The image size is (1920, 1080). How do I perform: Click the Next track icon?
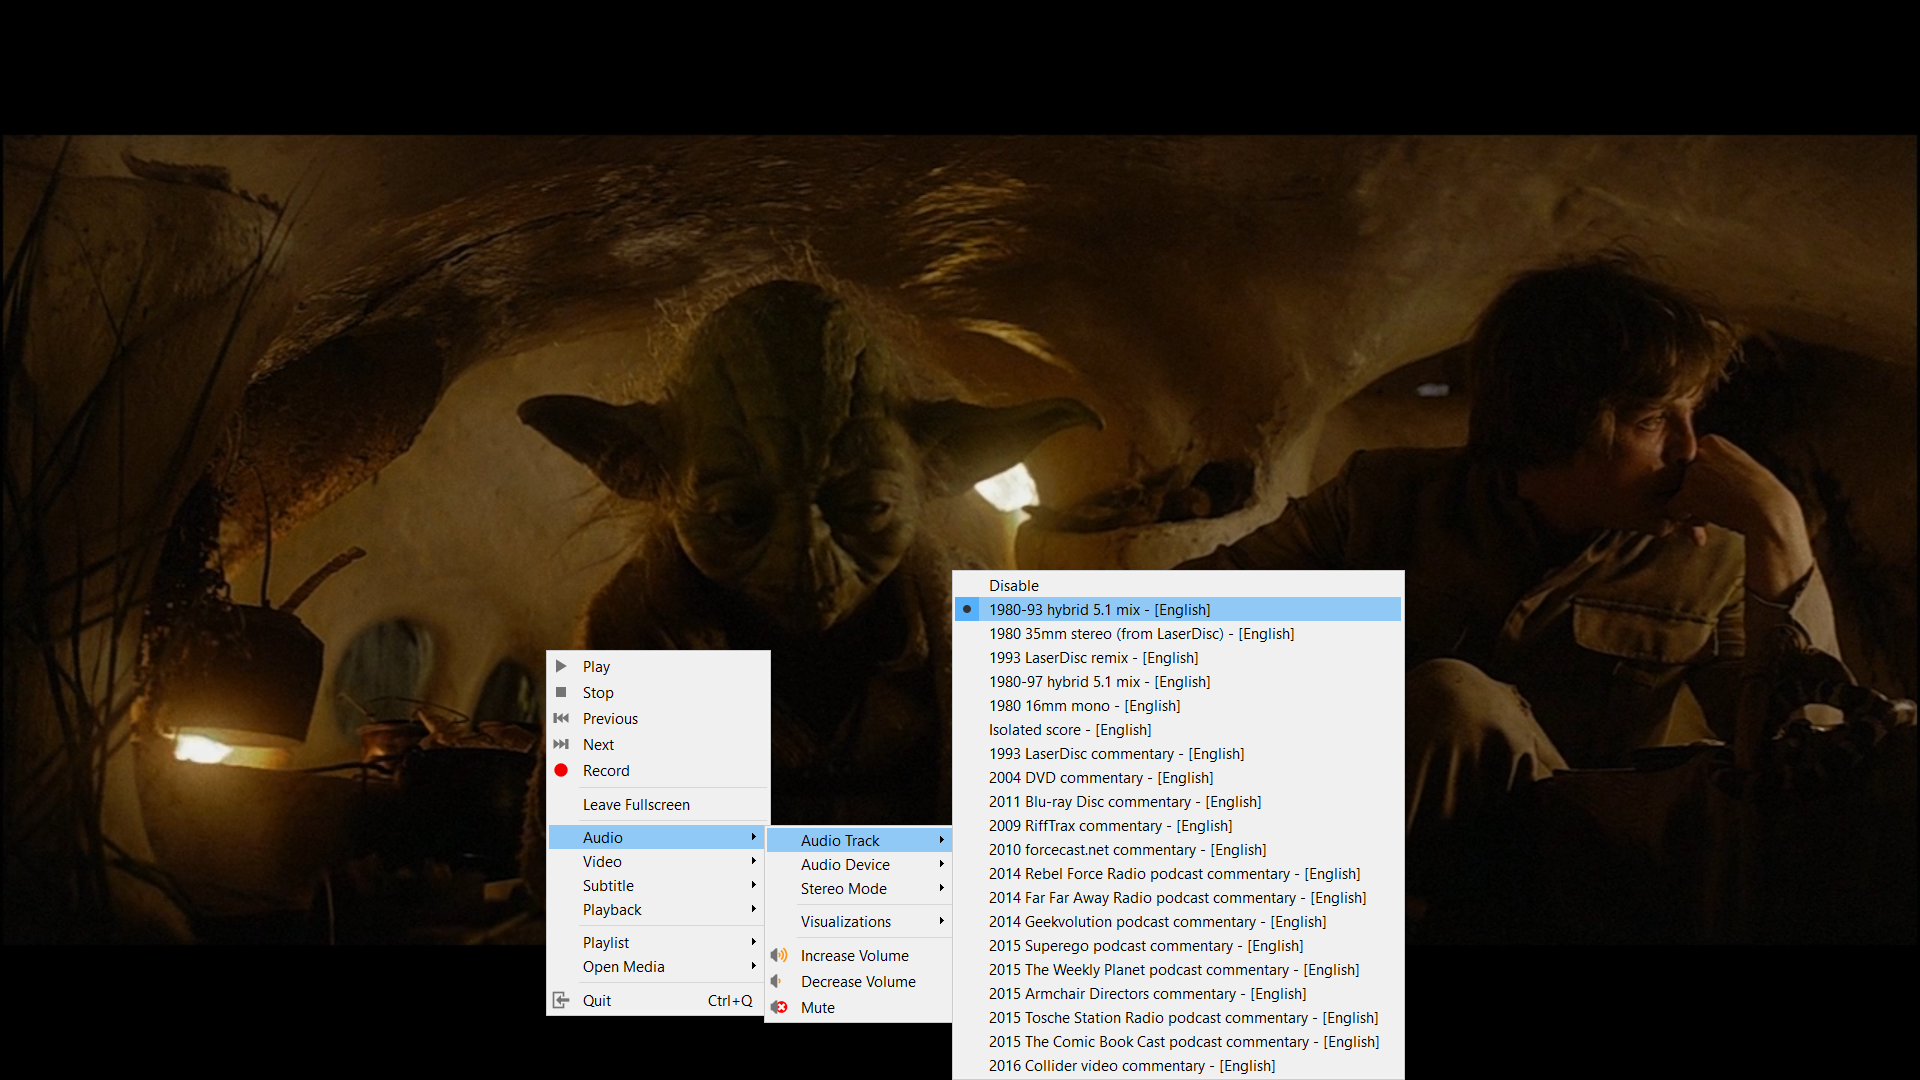[561, 744]
